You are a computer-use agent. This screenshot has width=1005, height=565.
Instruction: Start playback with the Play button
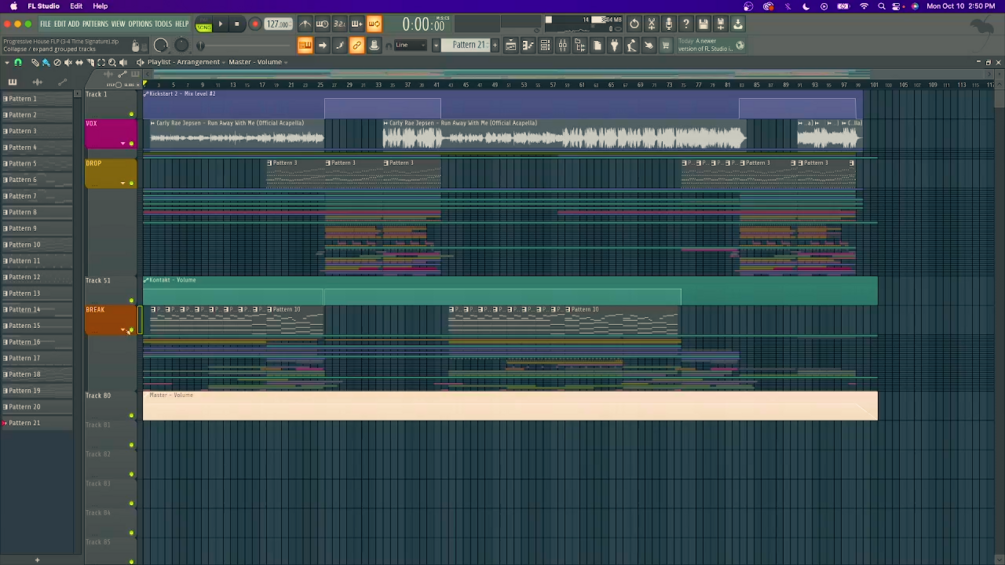point(220,24)
